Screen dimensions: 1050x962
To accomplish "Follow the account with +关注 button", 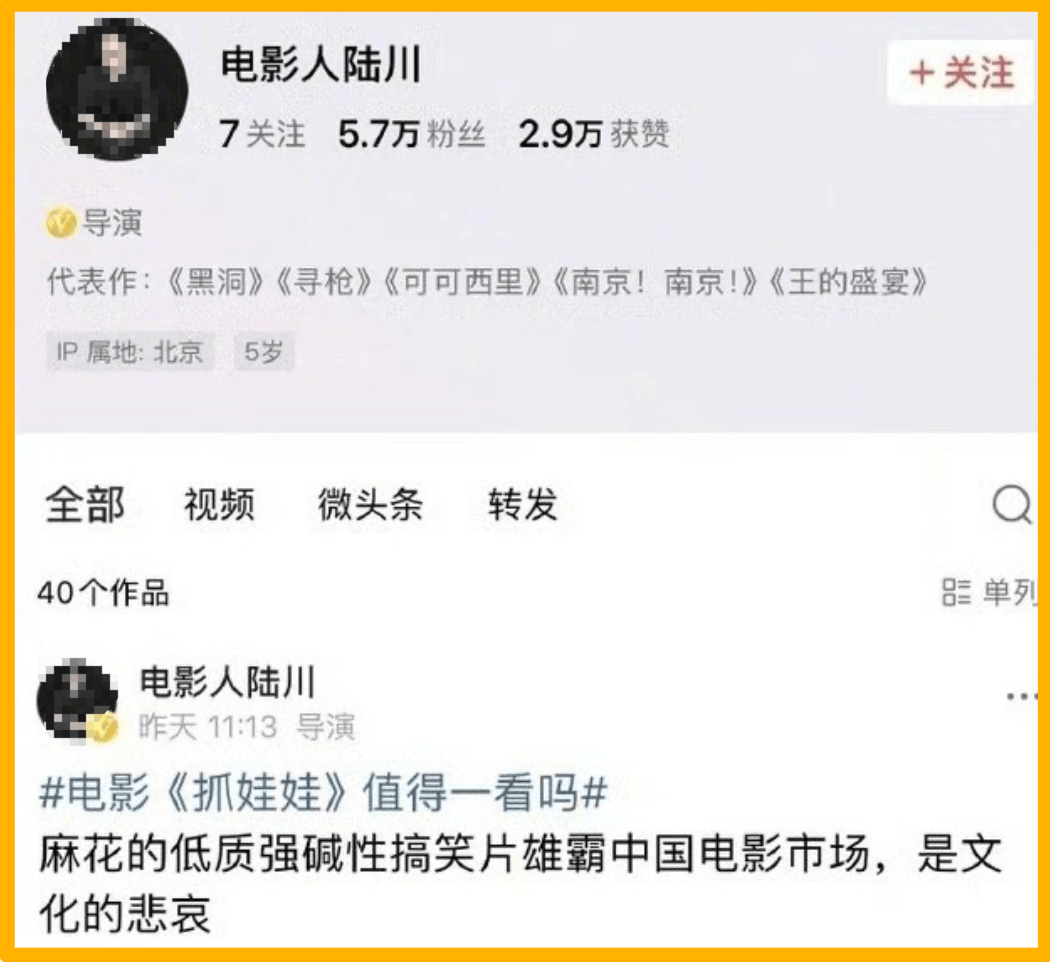I will 960,72.
